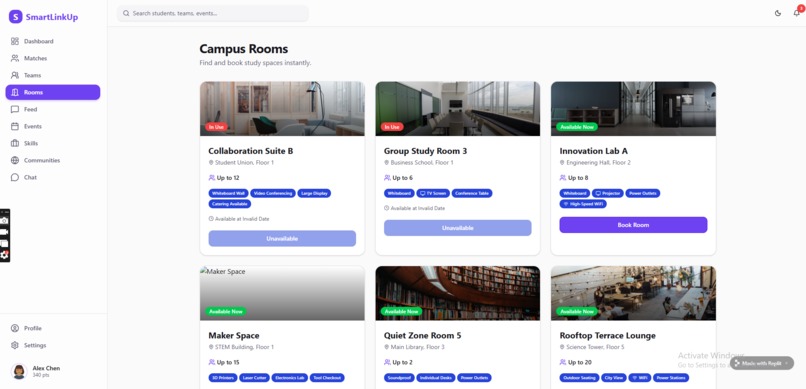The height and width of the screenshot is (389, 806).
Task: Open Matches via its people icon
Action: tap(15, 58)
